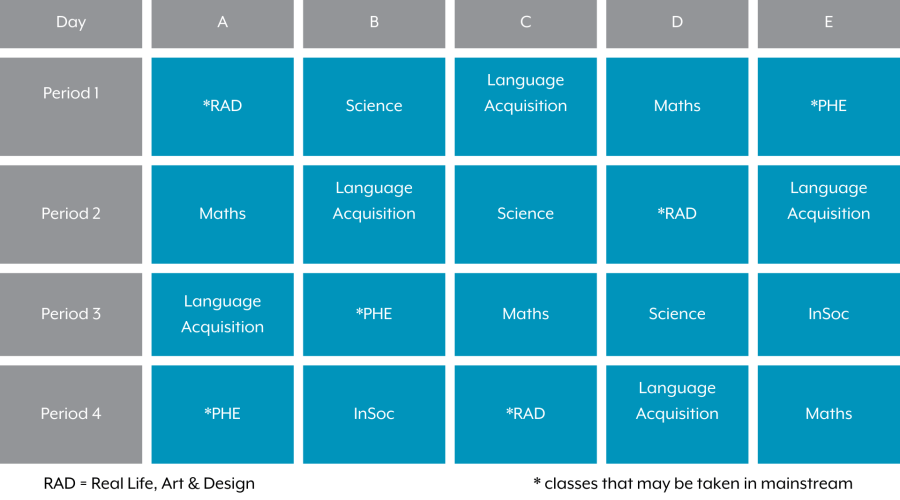Screen dimensions: 900x500
Task: Open *RAD in Period 4, Day C
Action: [x=525, y=414]
